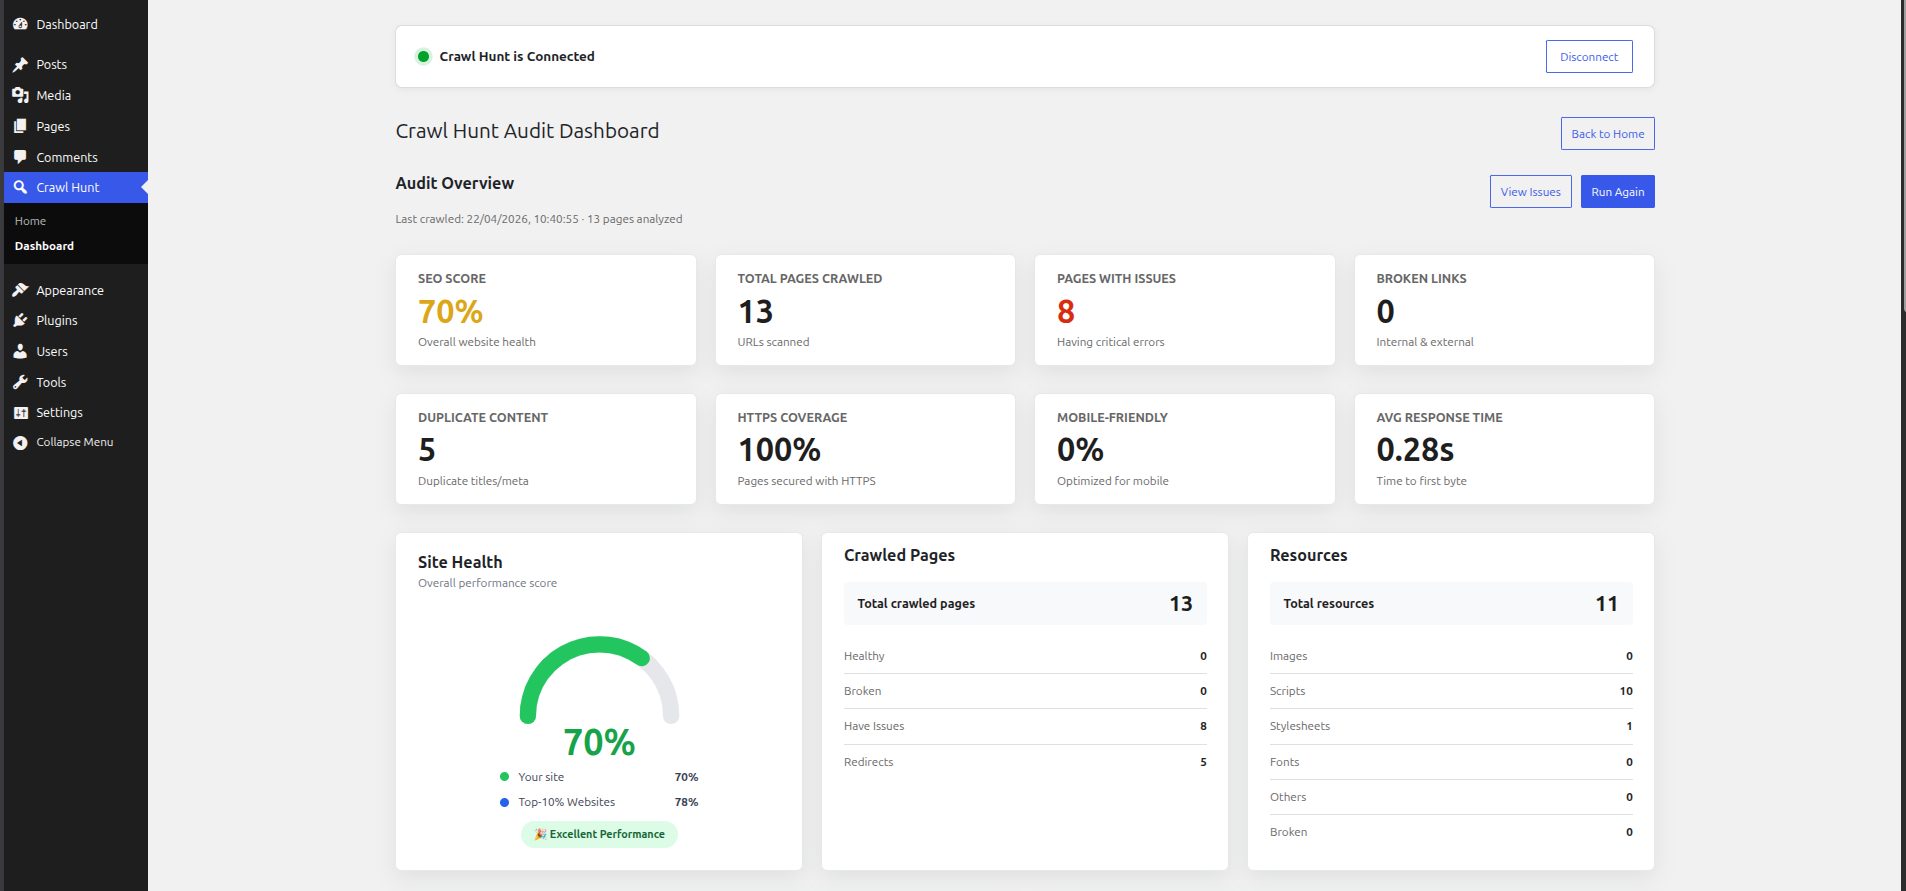Open the Settings menu item
The width and height of the screenshot is (1906, 891).
tap(76, 412)
